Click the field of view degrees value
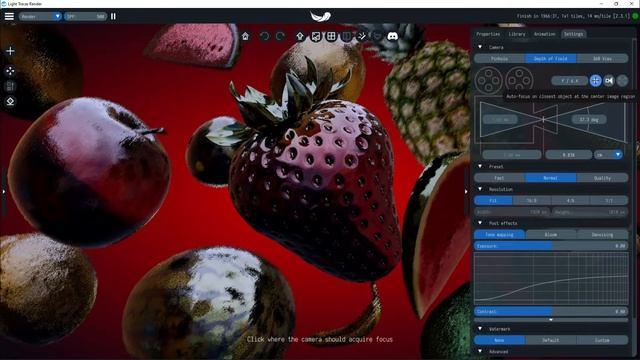Image resolution: width=640 pixels, height=360 pixels. [x=589, y=120]
